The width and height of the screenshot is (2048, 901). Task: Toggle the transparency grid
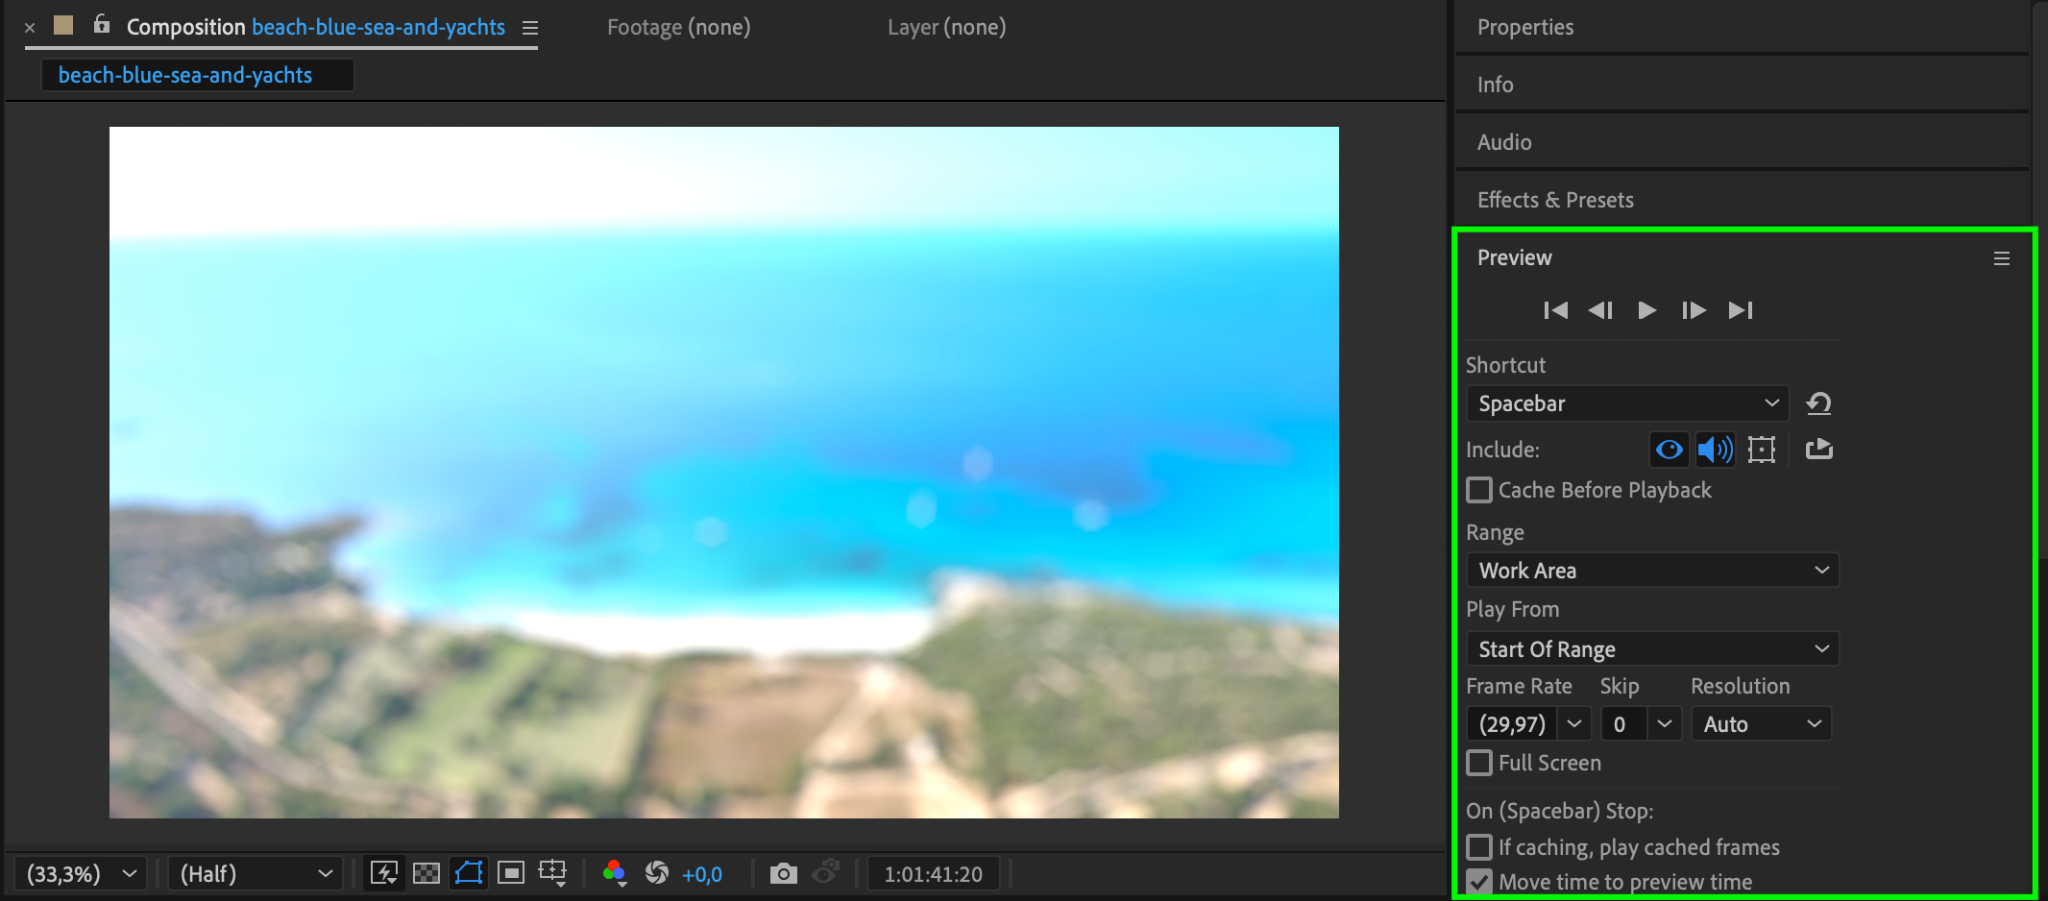[427, 874]
